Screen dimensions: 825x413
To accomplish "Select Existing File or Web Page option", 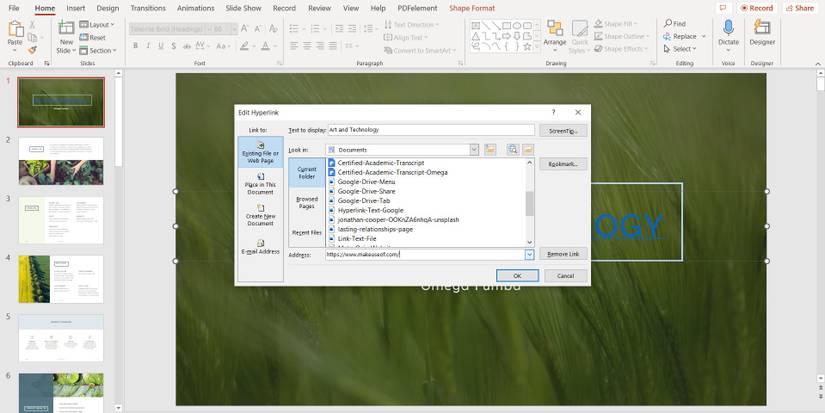I will click(x=260, y=153).
